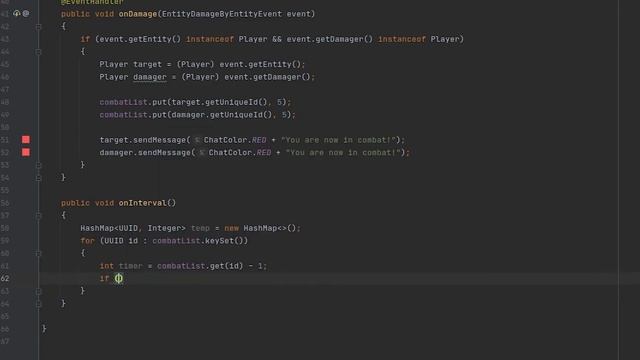
Task: Click the "You are now in combat!" string on line 51
Action: pos(338,140)
